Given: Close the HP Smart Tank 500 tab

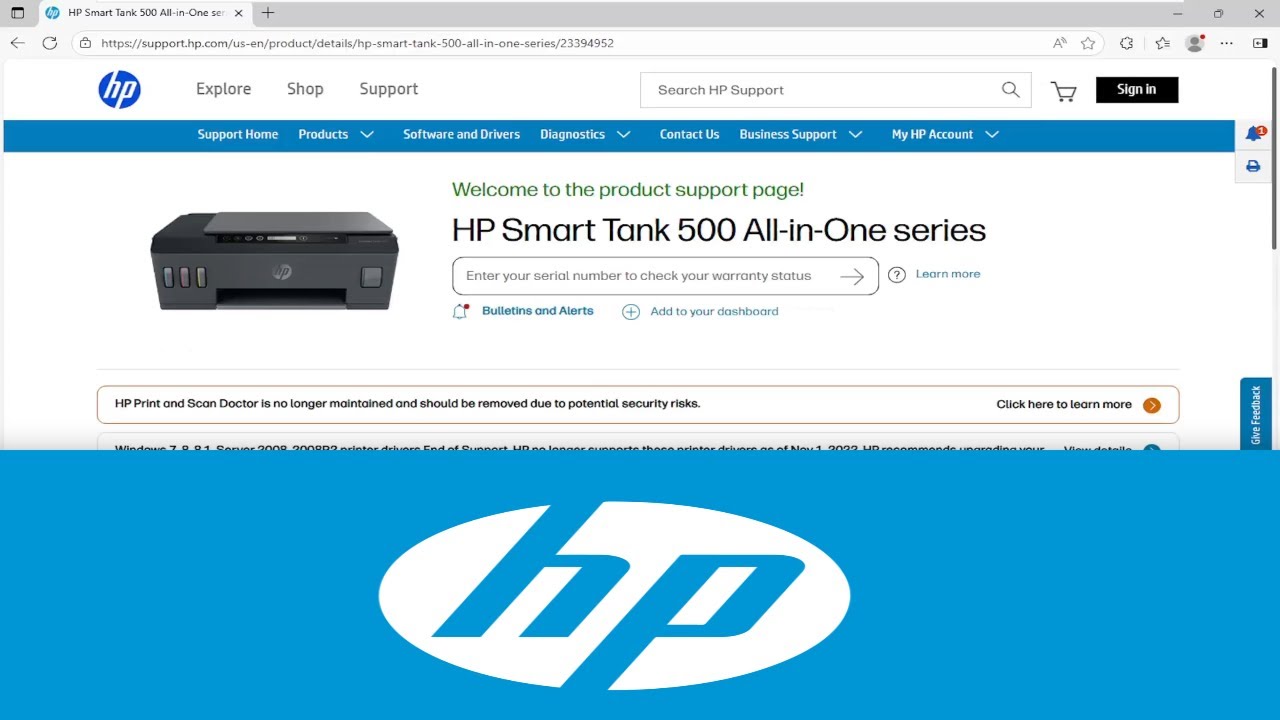Looking at the screenshot, I should 239,13.
